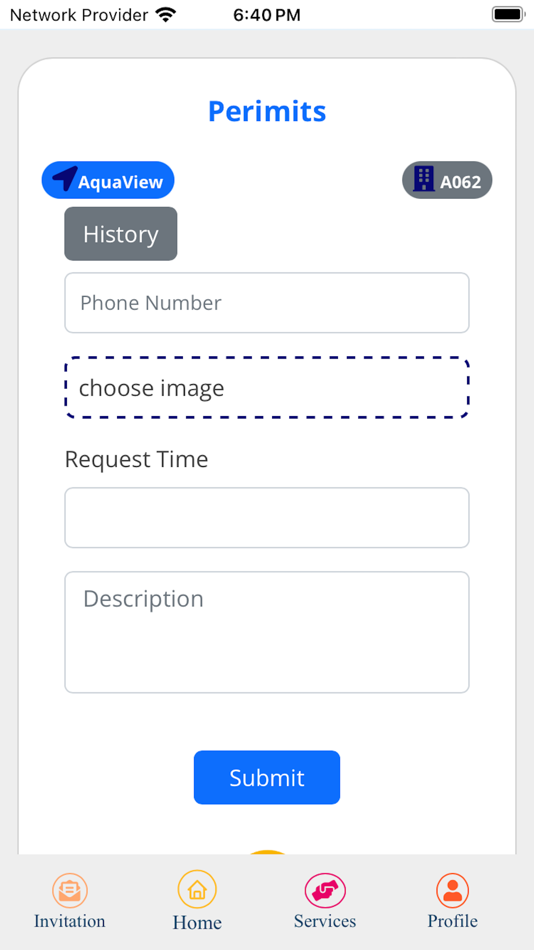Open the Request Time field
This screenshot has width=534, height=950.
click(267, 517)
